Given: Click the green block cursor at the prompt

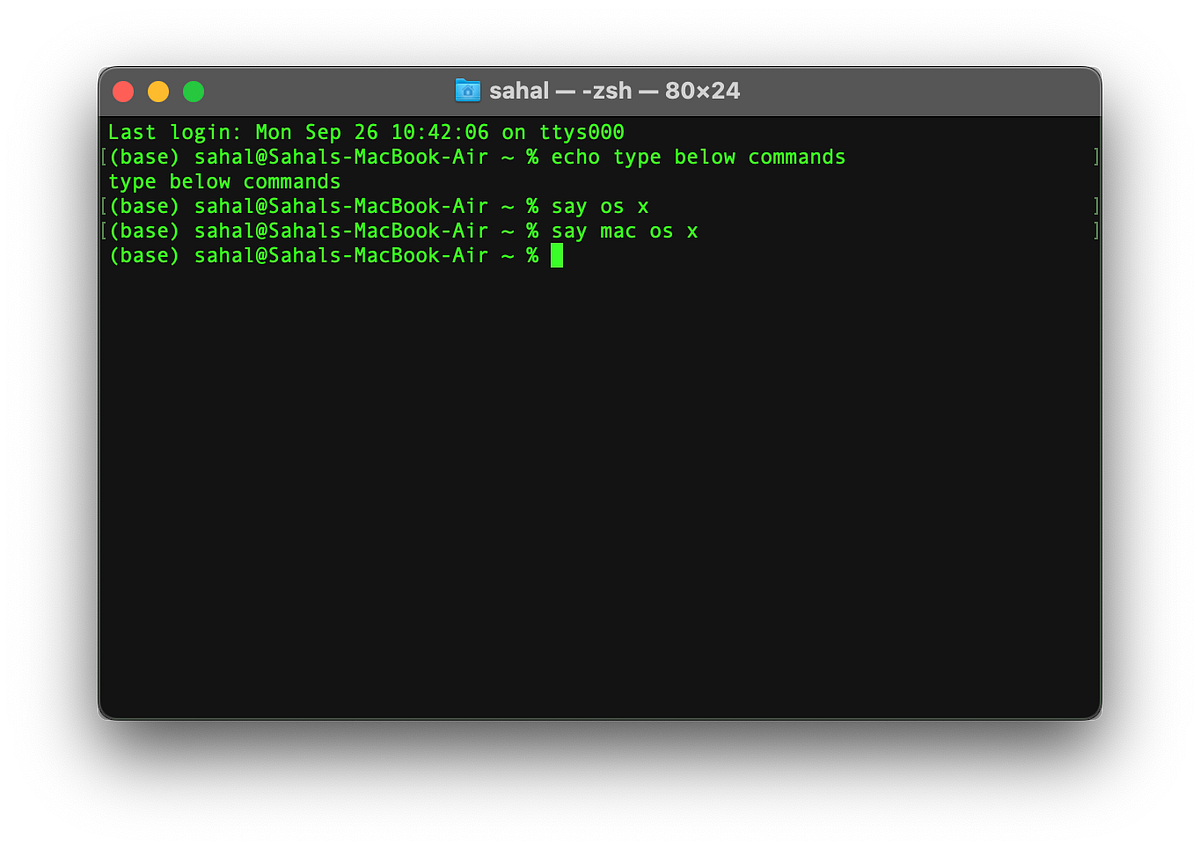Looking at the screenshot, I should pyautogui.click(x=557, y=255).
